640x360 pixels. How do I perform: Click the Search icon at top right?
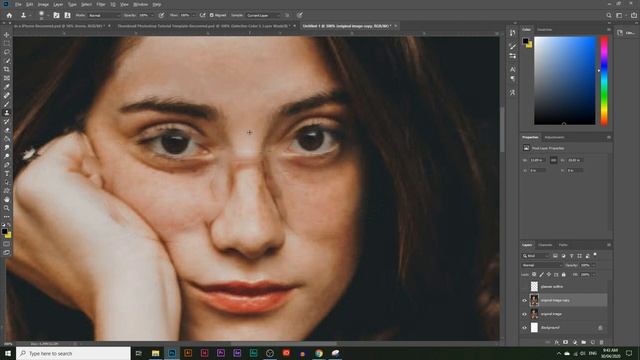tap(609, 15)
